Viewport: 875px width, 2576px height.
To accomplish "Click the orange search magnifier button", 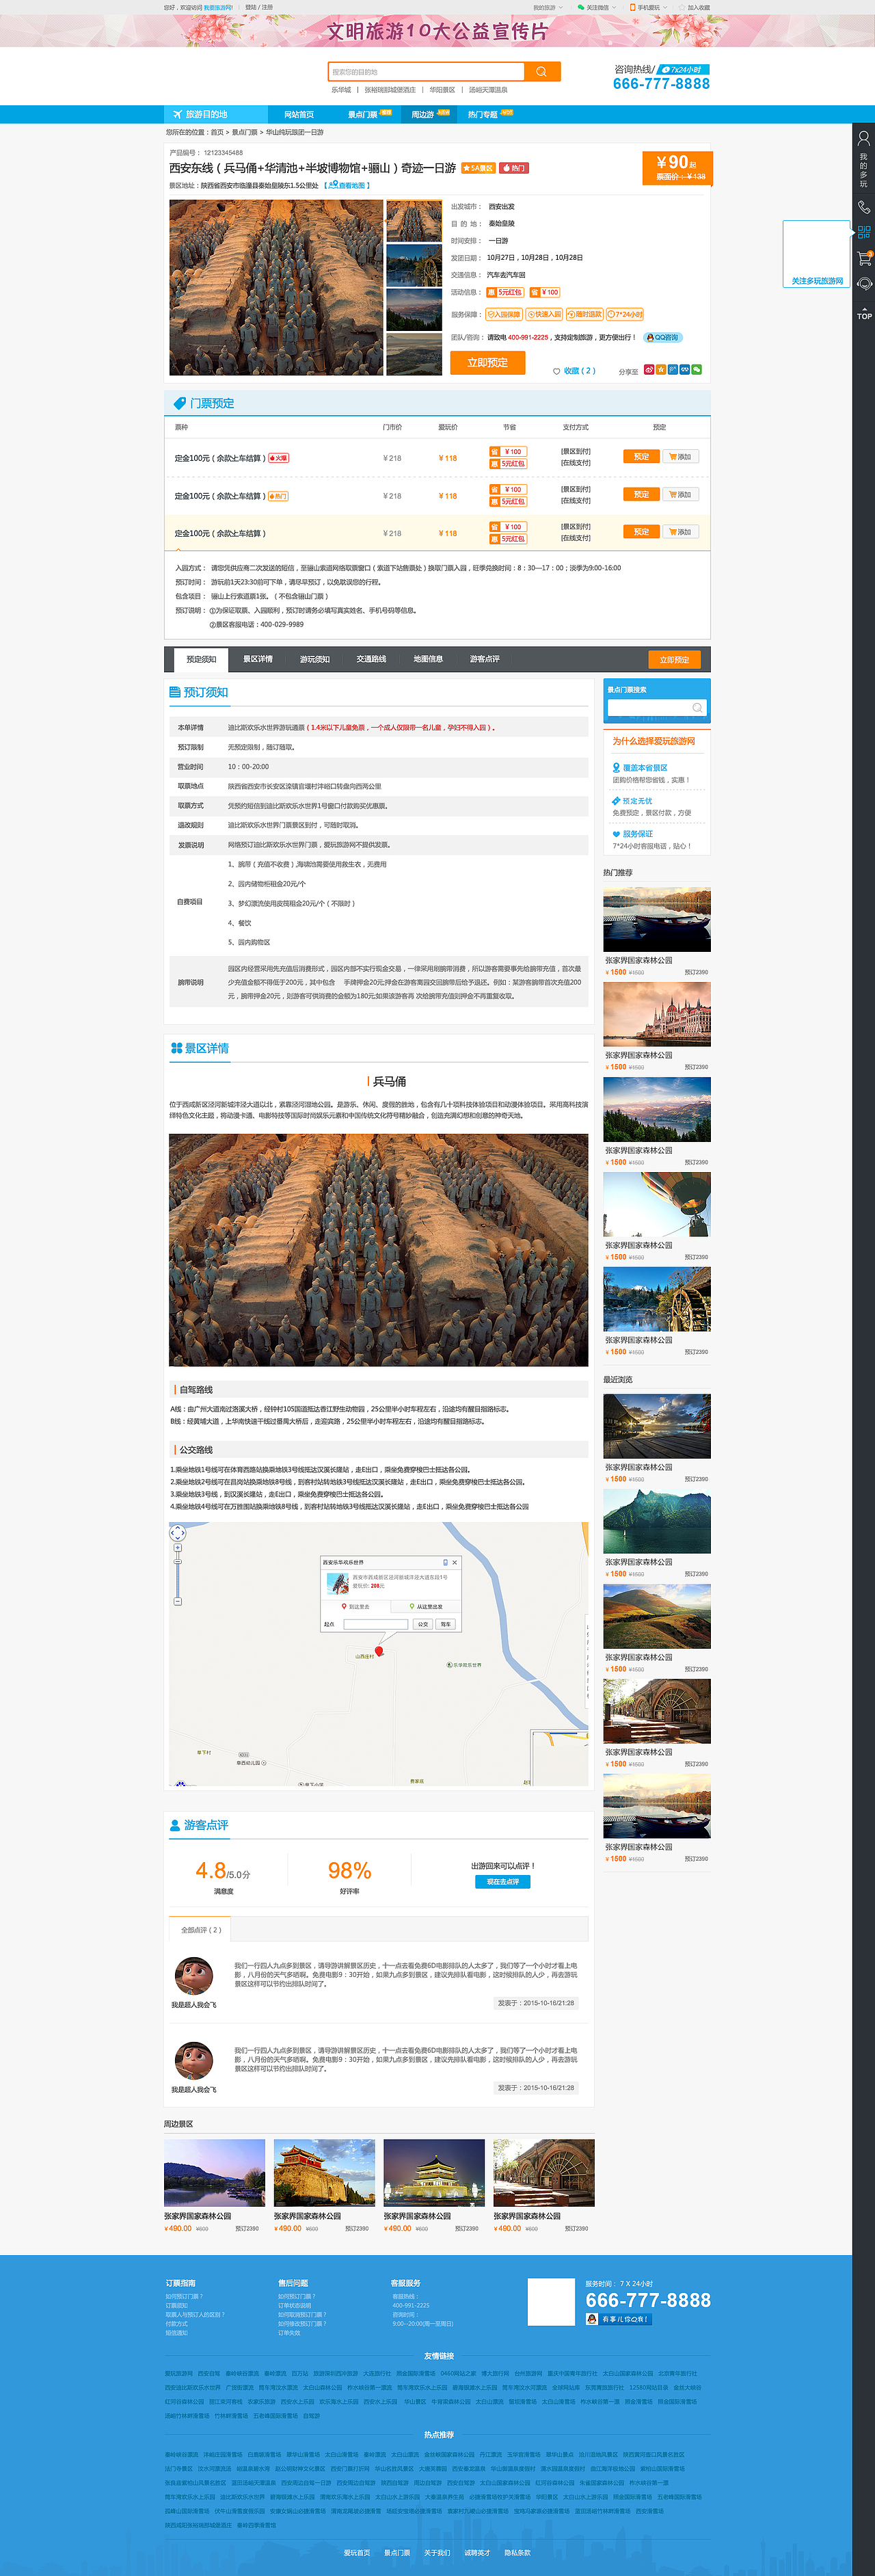I will coord(542,72).
